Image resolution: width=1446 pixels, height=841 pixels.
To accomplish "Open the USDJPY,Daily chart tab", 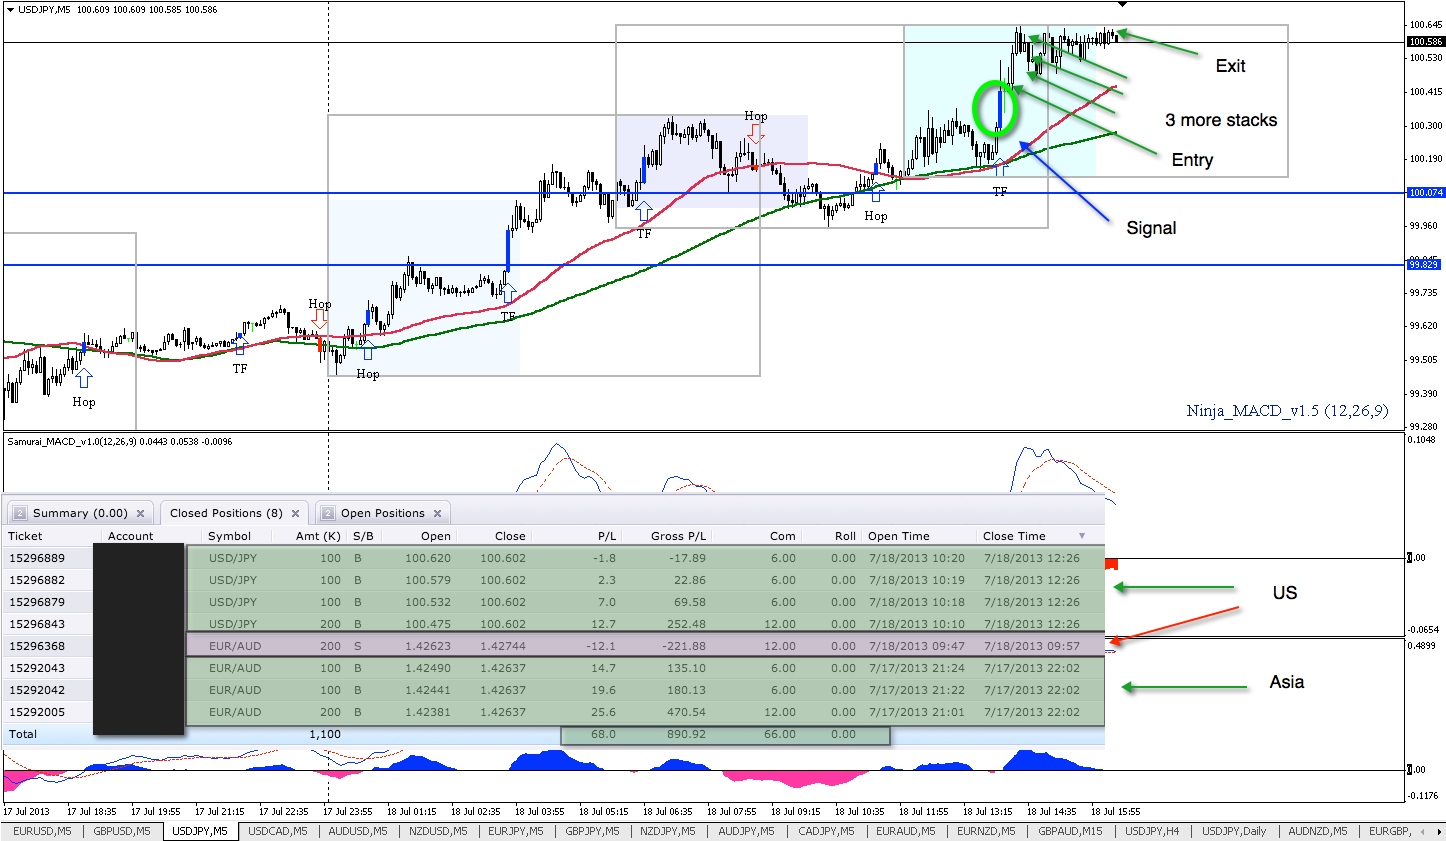I will (x=1234, y=831).
